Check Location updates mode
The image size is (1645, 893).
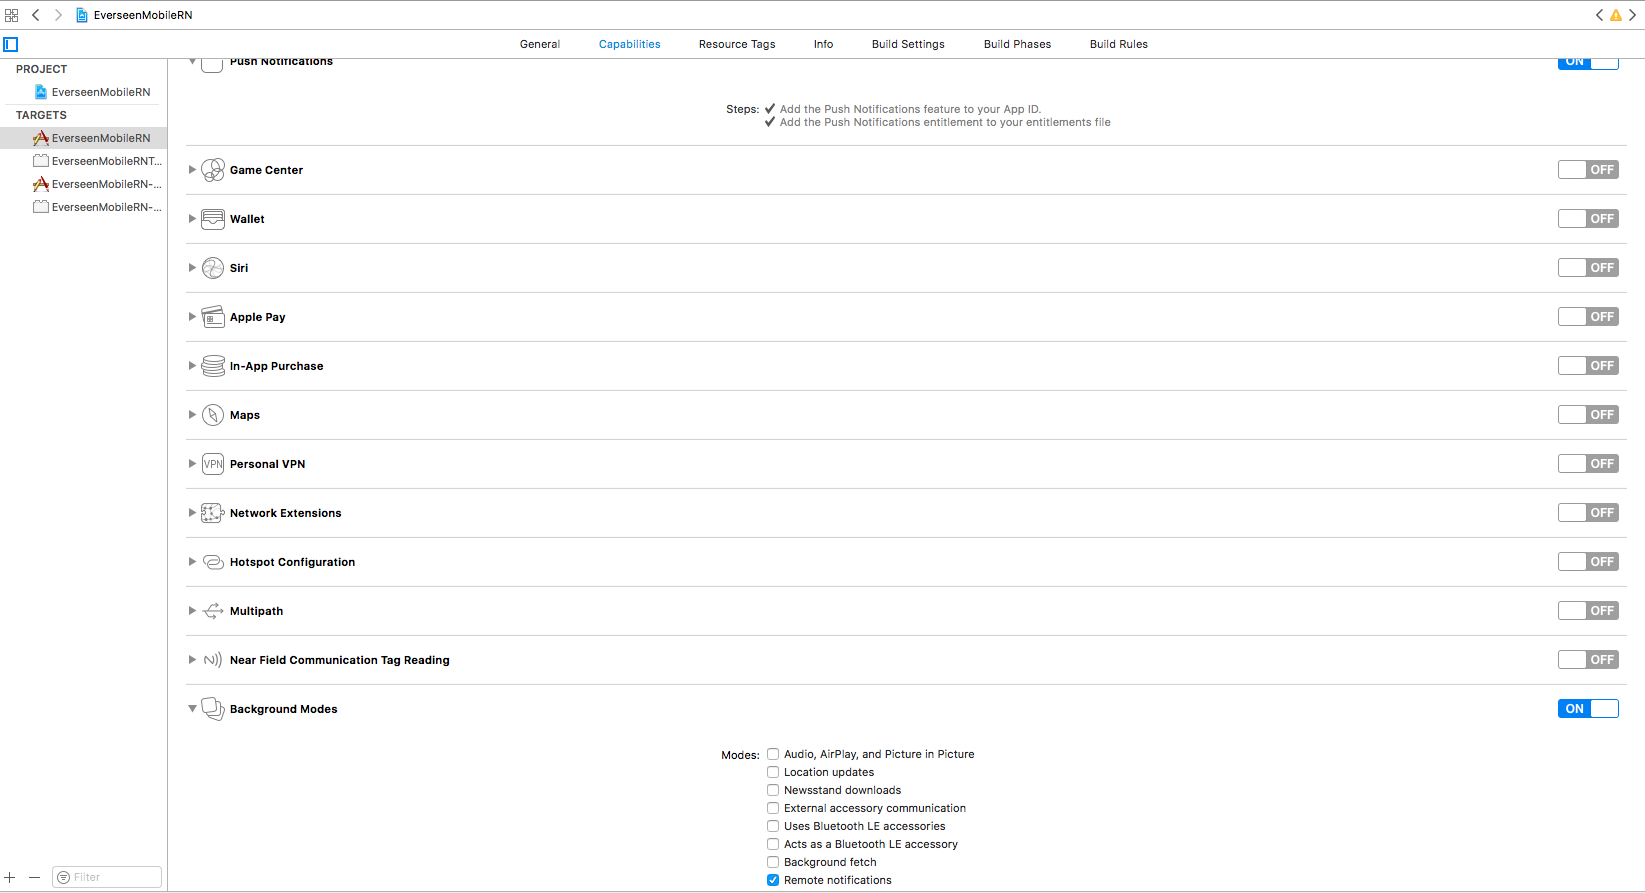(773, 772)
